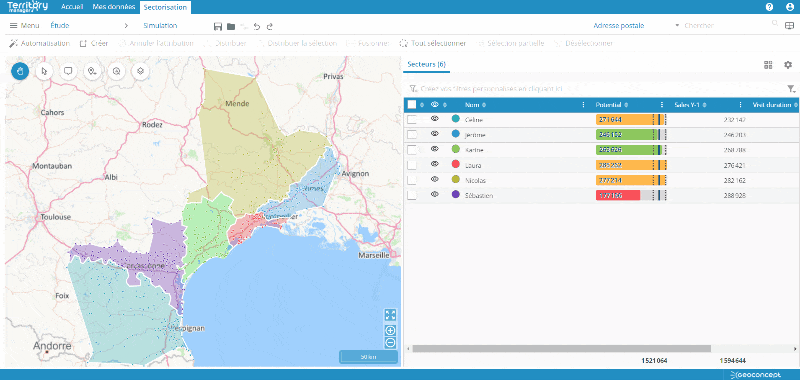Sort by the Nom column header

pos(476,105)
